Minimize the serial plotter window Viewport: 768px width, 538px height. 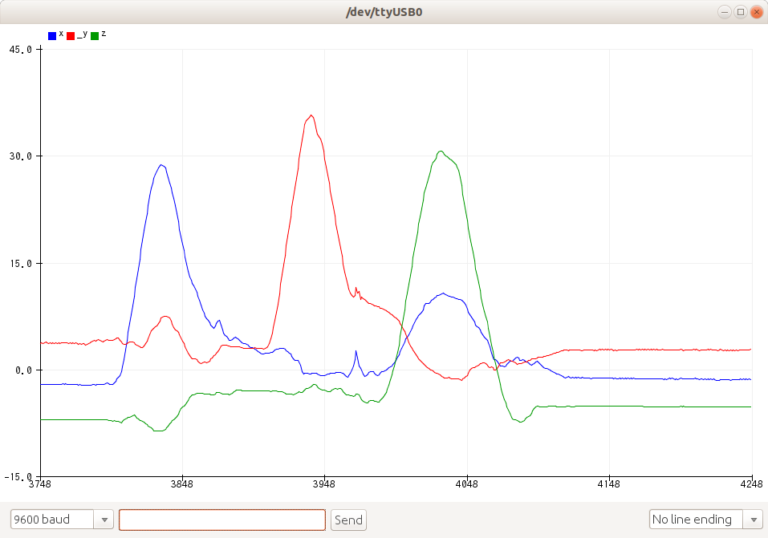pos(724,12)
